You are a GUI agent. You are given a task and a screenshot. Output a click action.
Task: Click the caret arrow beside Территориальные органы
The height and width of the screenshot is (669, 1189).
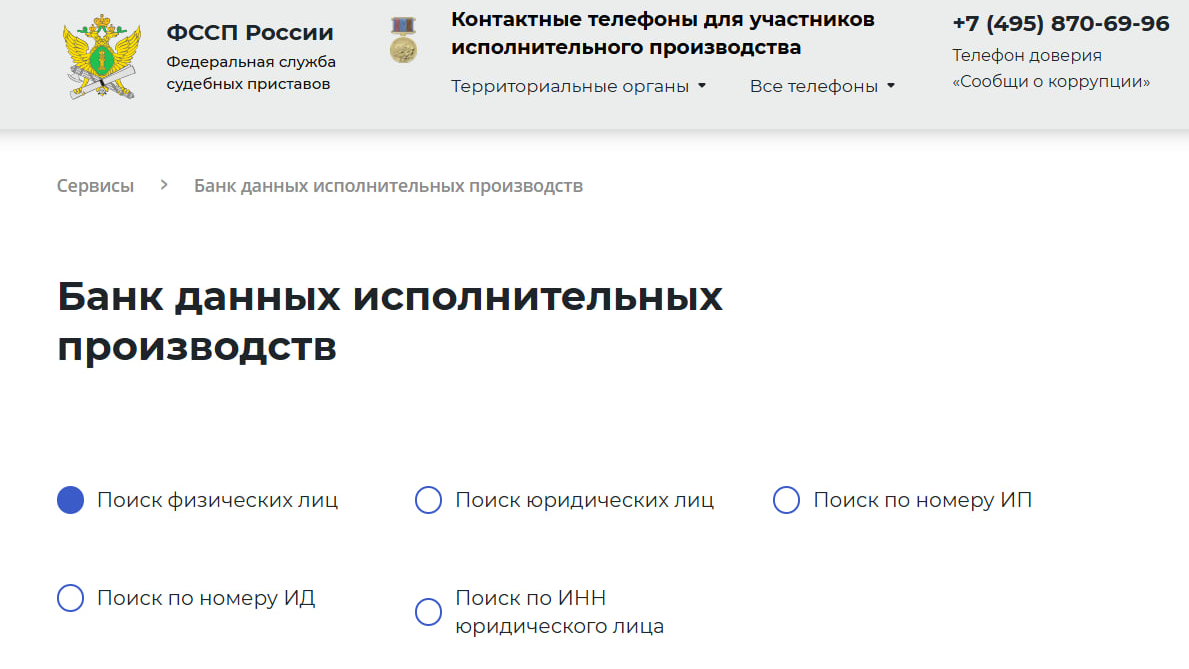pyautogui.click(x=702, y=86)
